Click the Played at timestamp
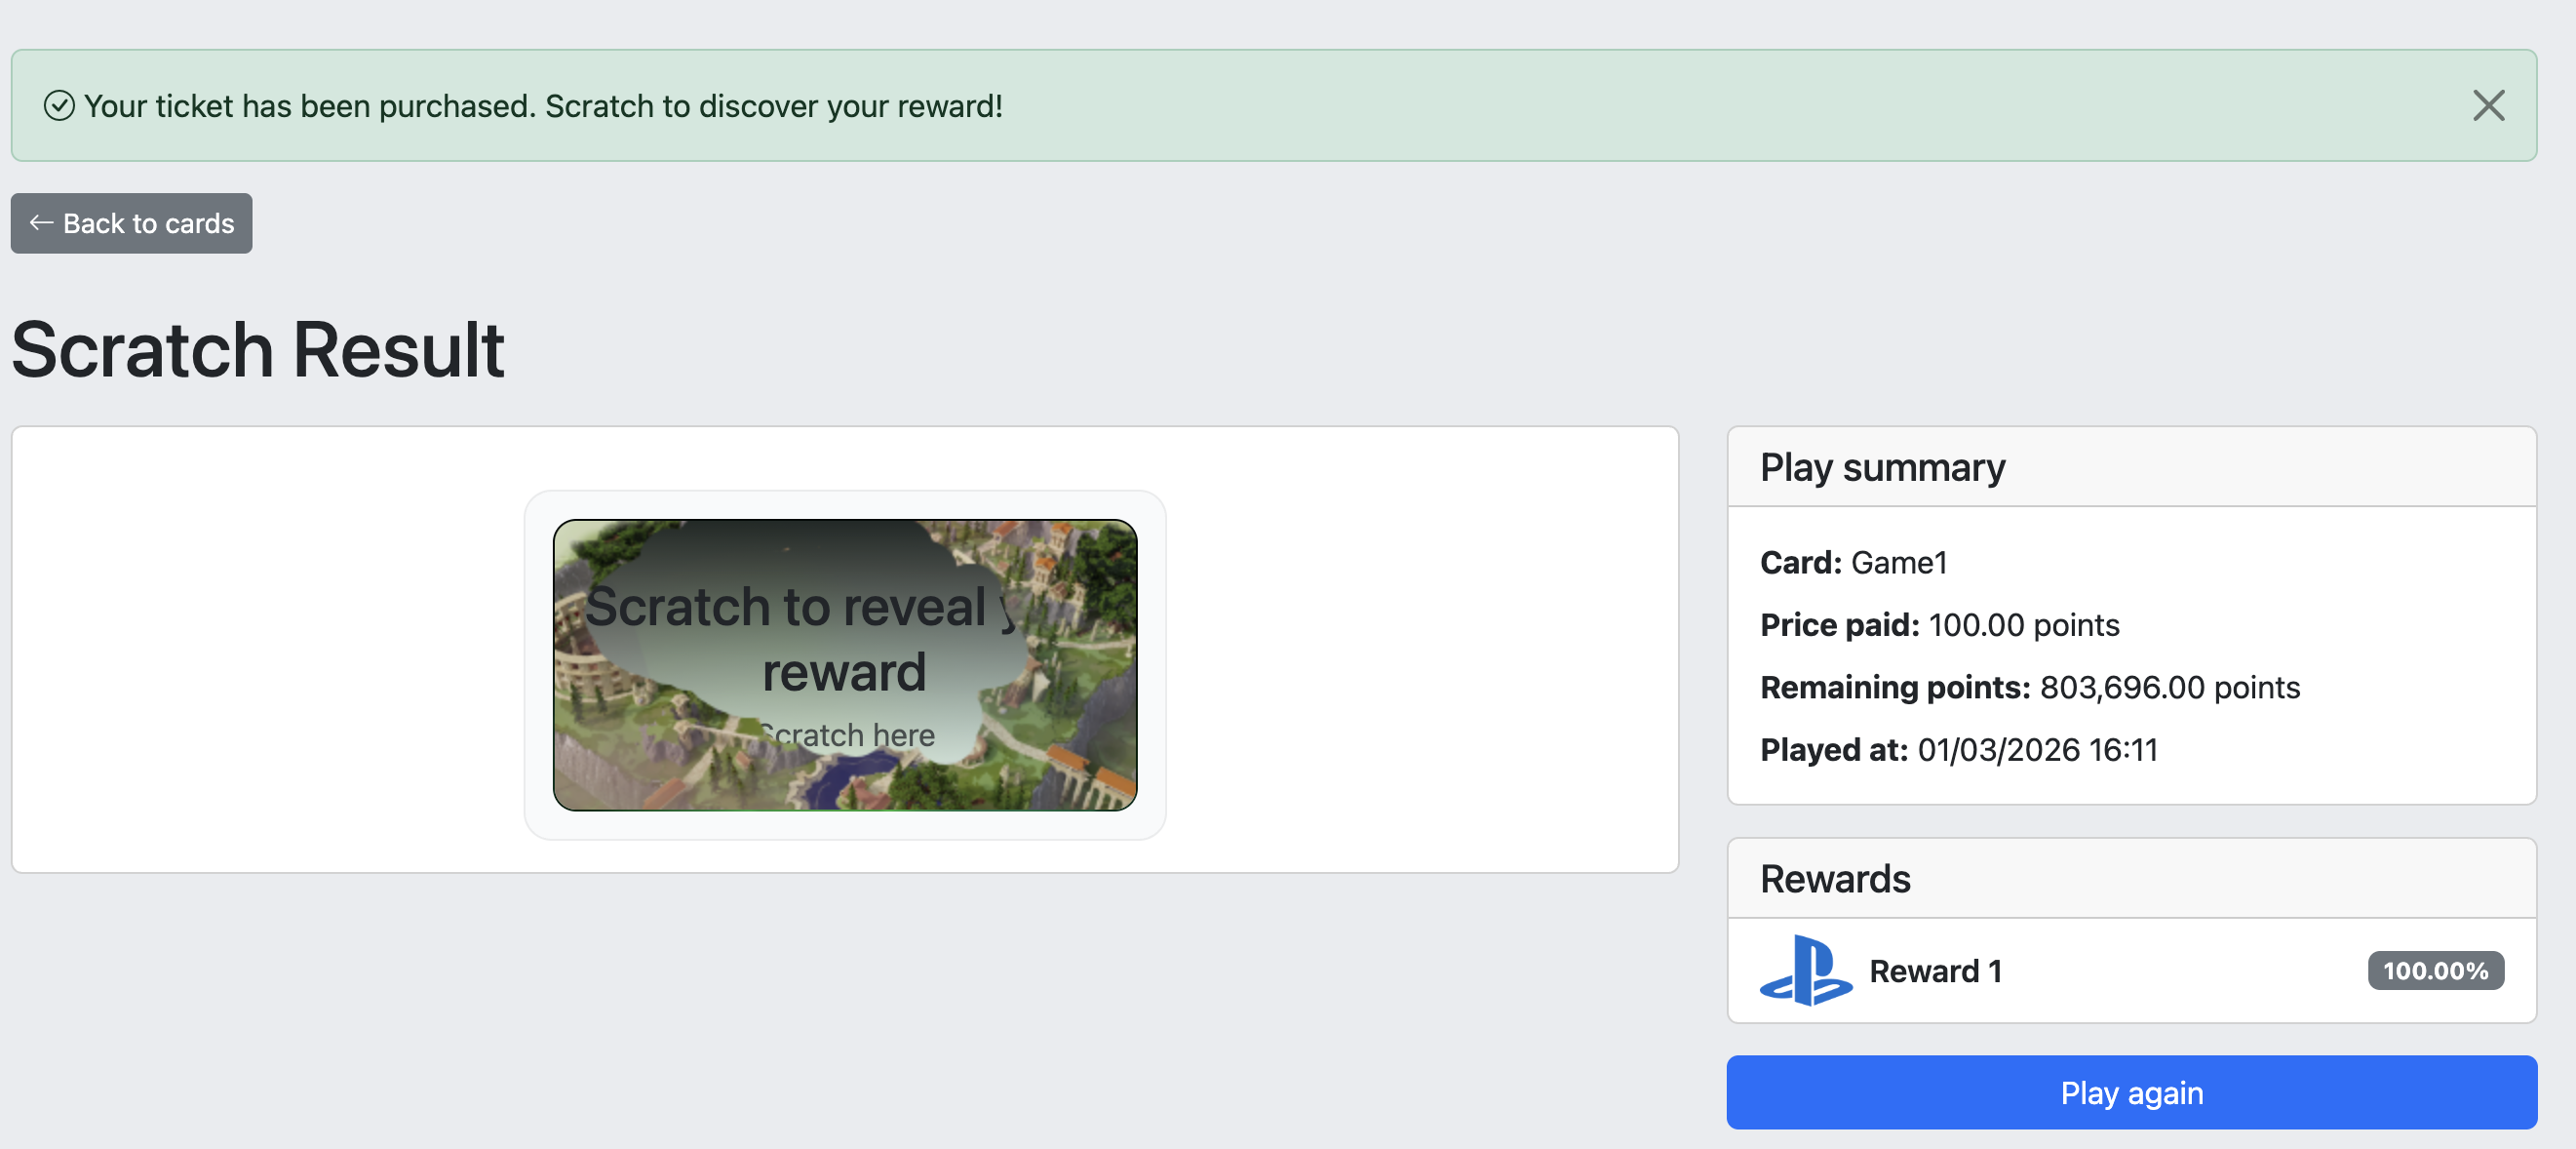 [x=2037, y=749]
